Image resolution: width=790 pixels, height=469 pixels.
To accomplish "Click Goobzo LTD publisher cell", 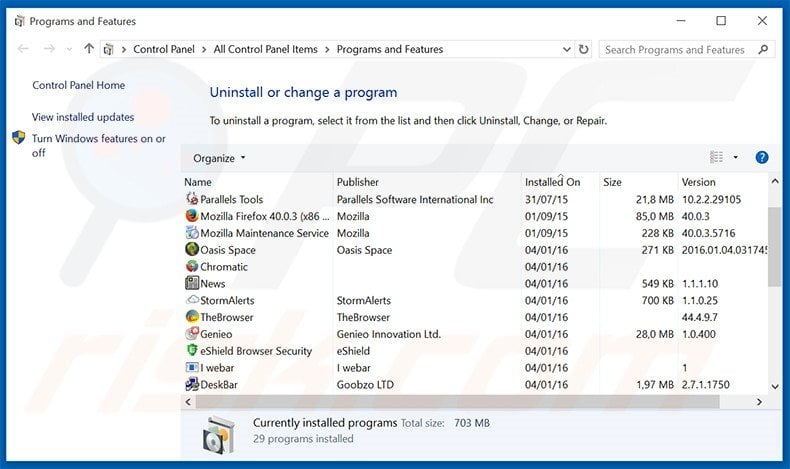I will (365, 385).
